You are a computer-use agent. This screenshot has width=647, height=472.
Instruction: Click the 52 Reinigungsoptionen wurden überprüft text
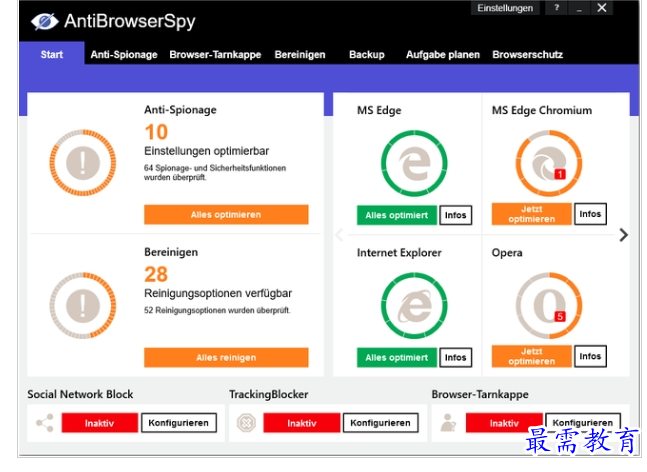217,310
